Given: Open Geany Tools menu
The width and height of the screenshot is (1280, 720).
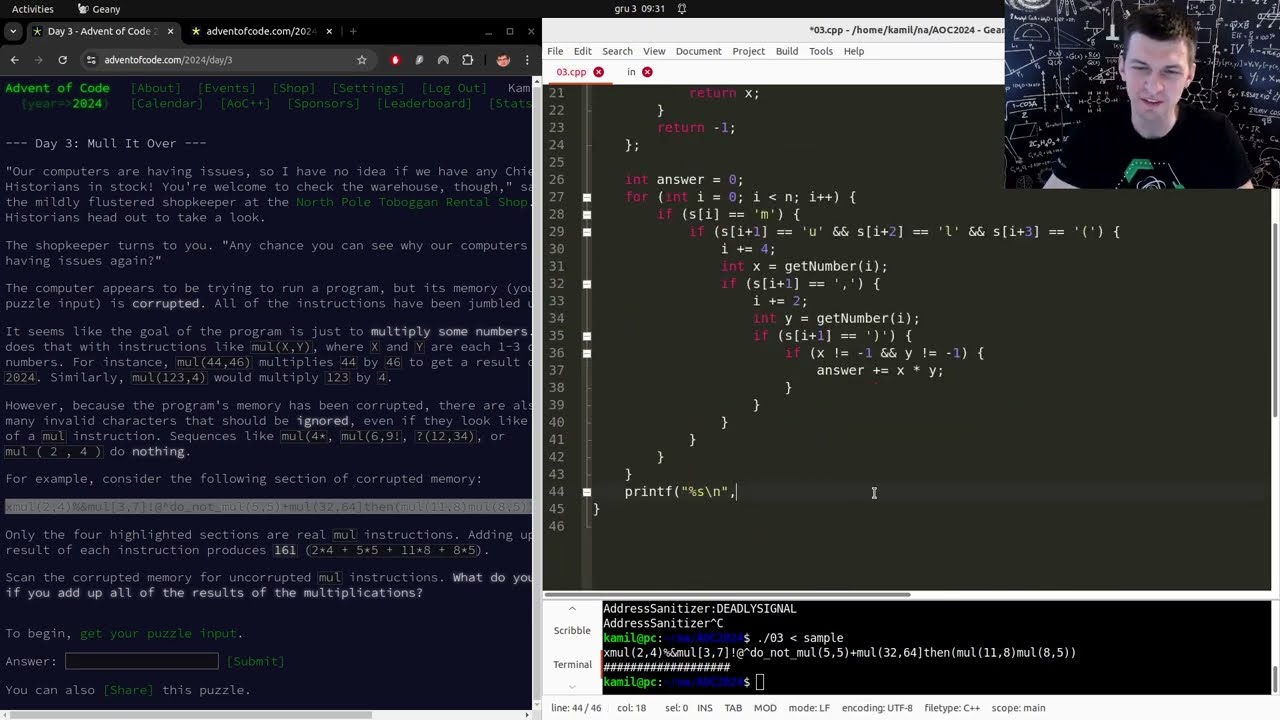Looking at the screenshot, I should pos(821,51).
